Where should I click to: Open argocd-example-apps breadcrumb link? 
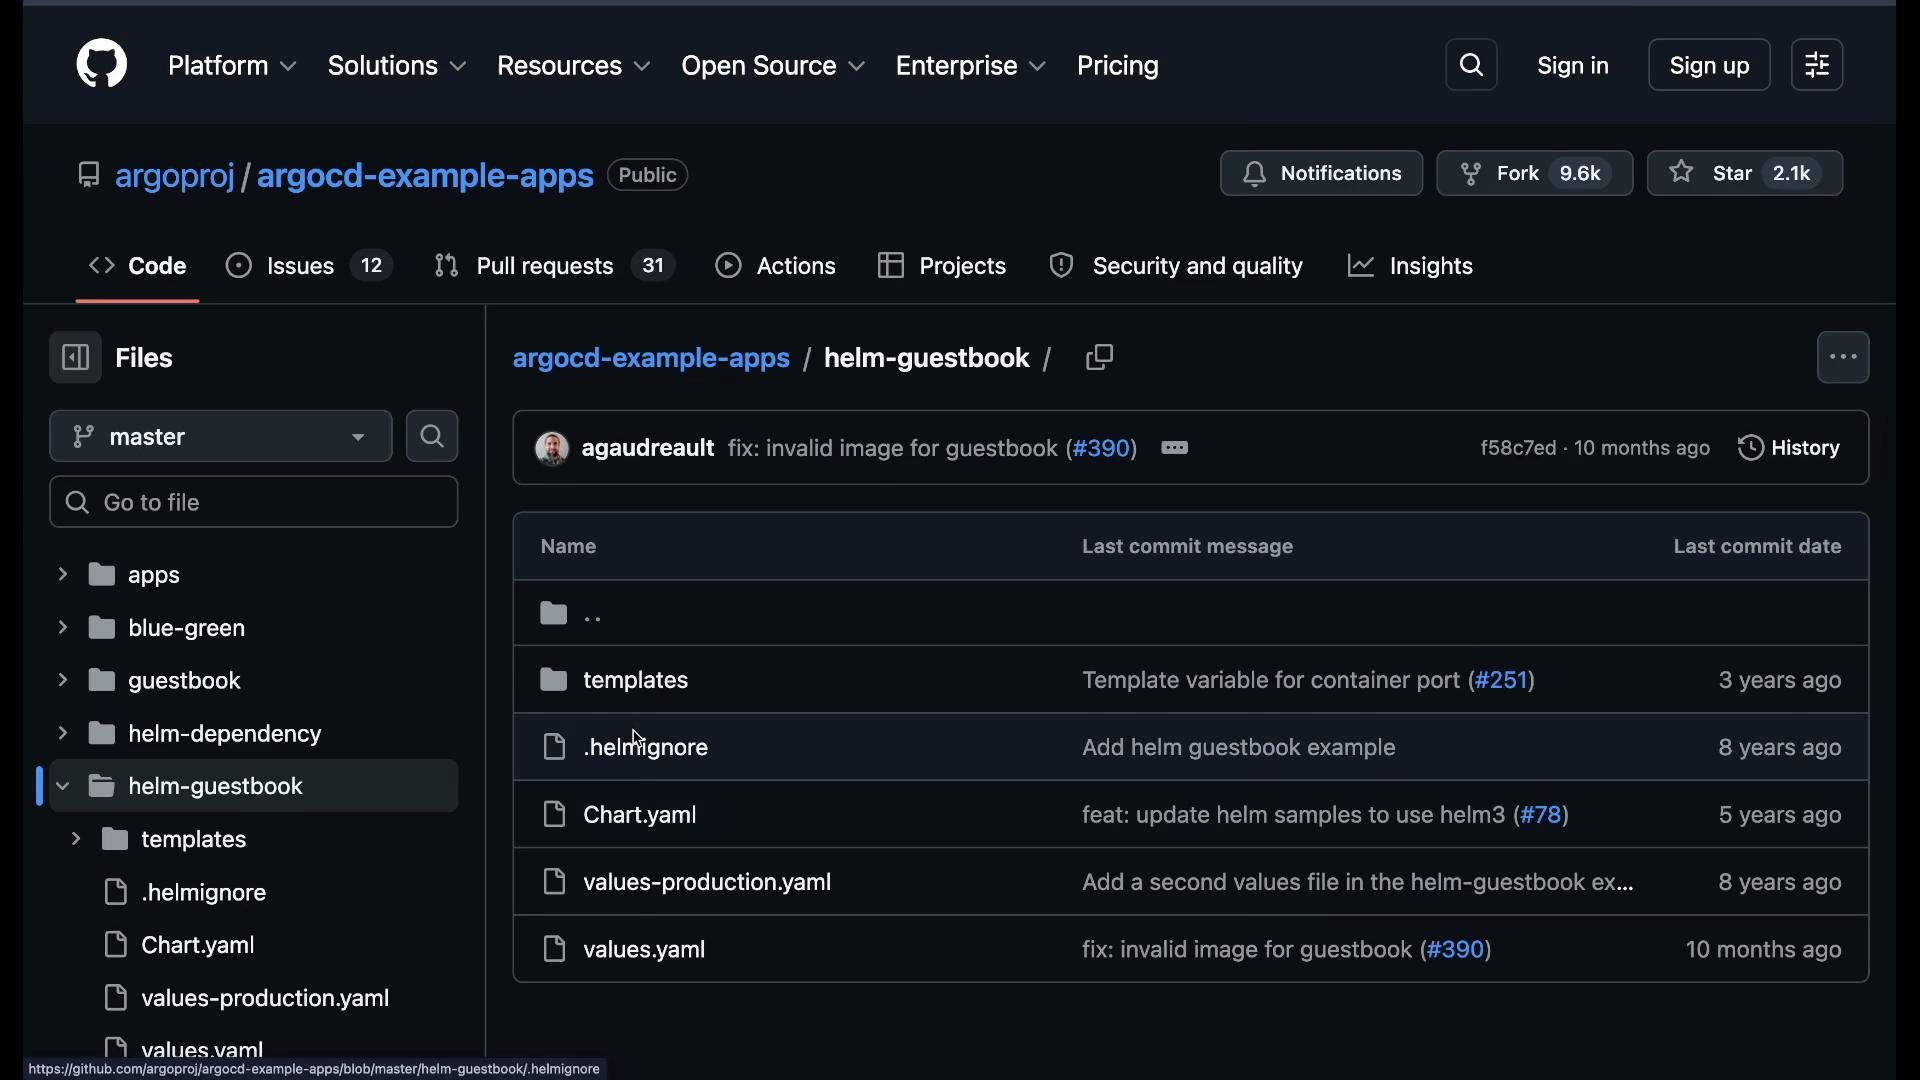(651, 358)
